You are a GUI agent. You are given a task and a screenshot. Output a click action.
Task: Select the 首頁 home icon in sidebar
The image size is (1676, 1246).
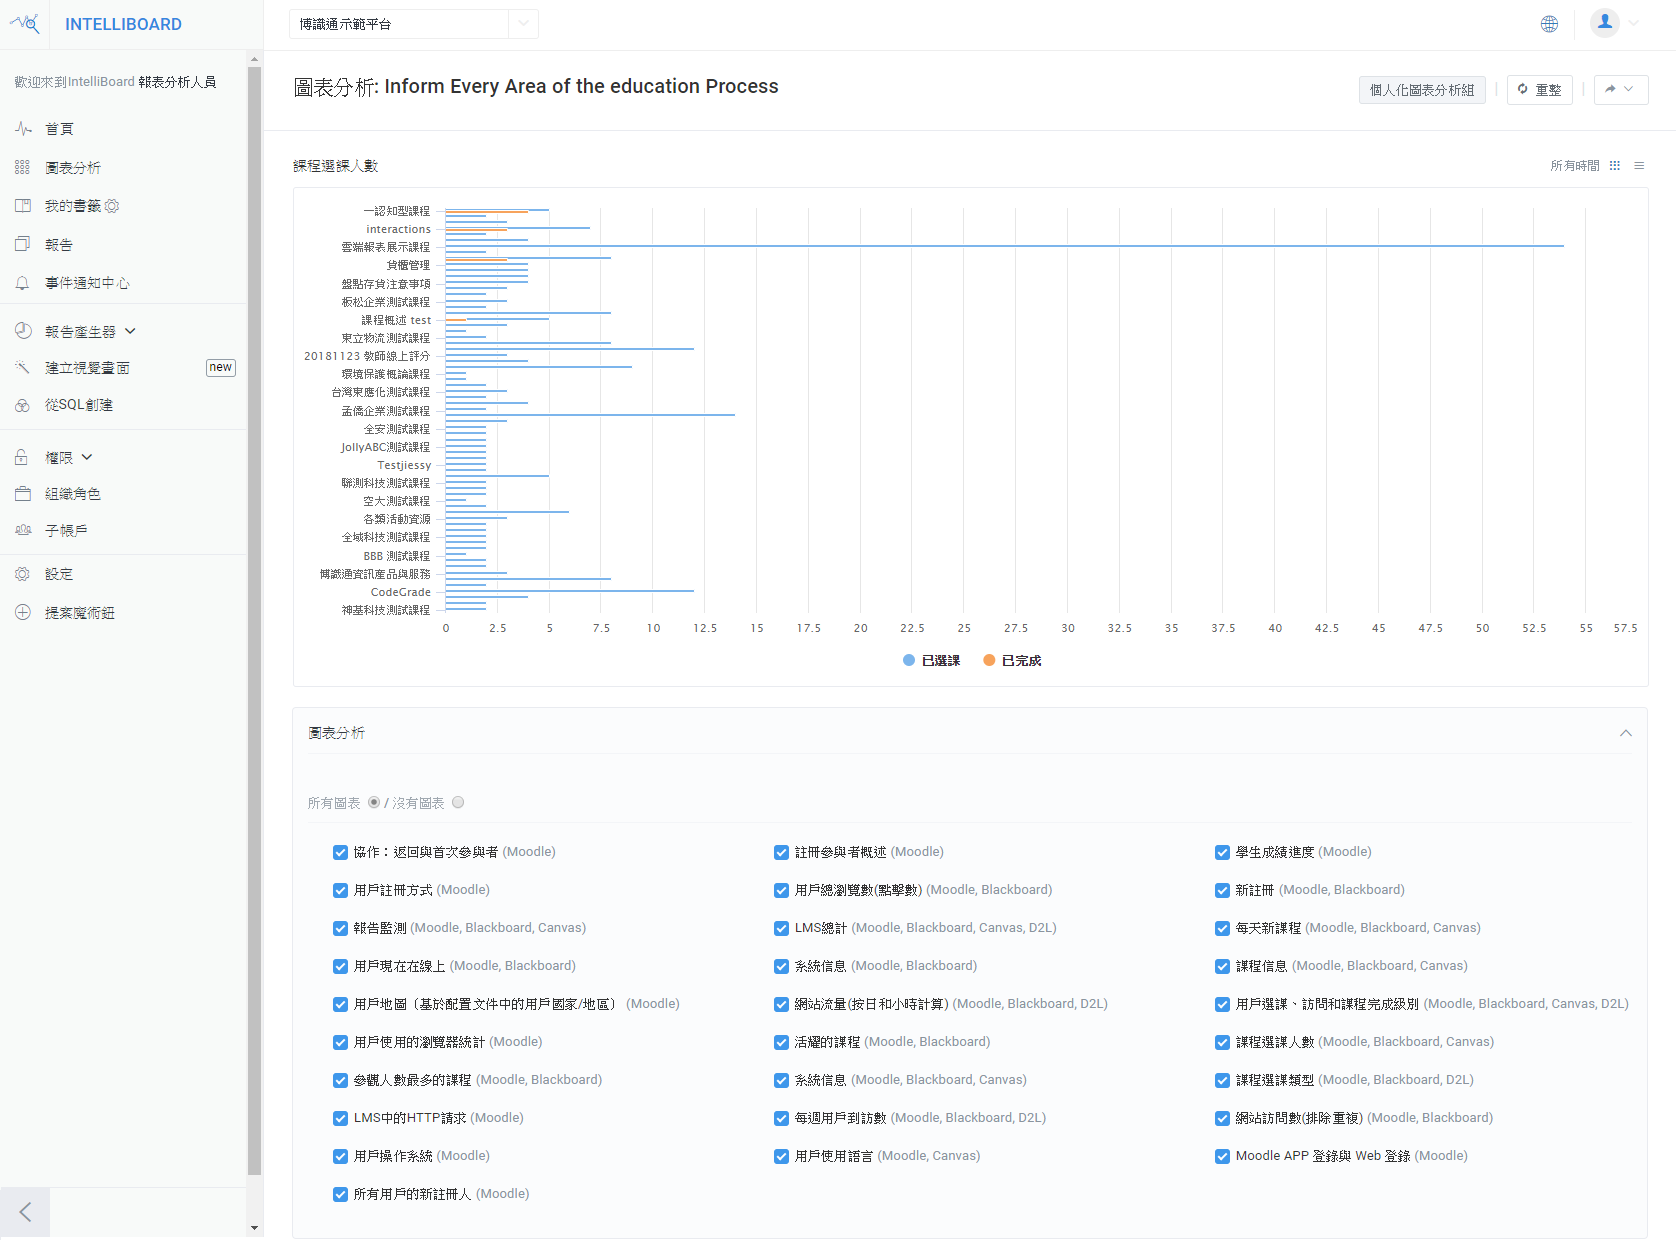point(22,128)
